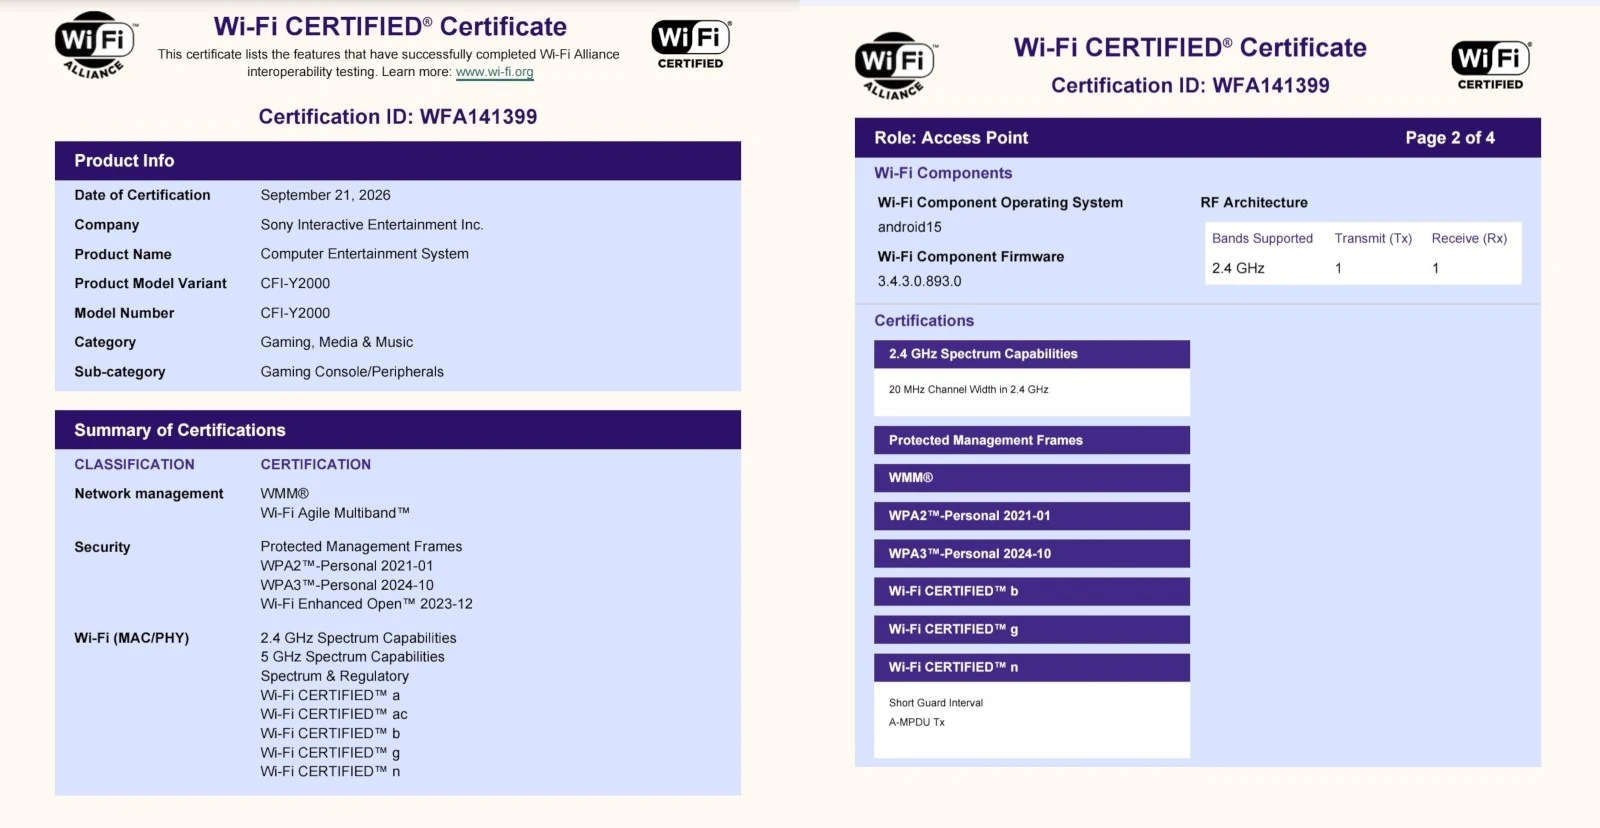Click the Certification ID WFA141399 on left page
The width and height of the screenshot is (1600, 828).
(x=398, y=117)
